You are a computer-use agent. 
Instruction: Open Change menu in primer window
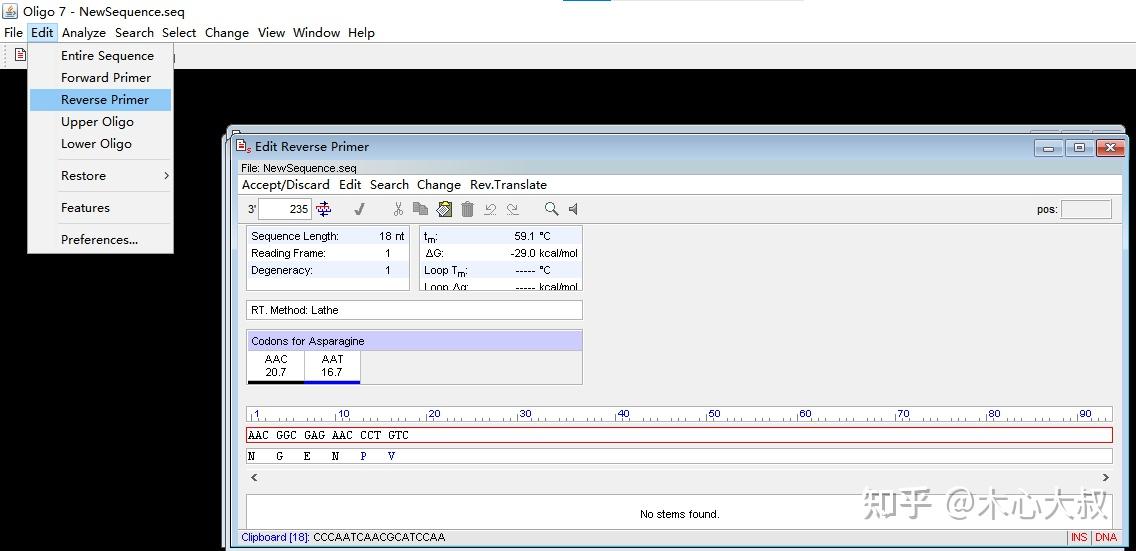click(x=438, y=185)
